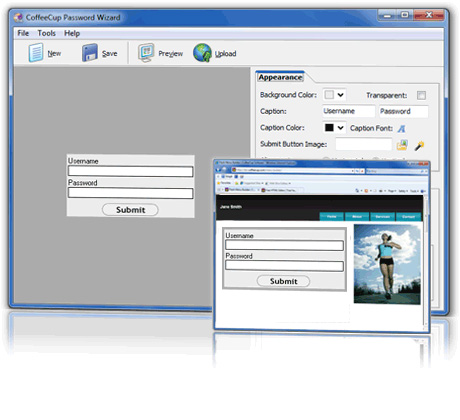This screenshot has height=420, width=460.
Task: Click the Upload globe icon
Action: [202, 53]
